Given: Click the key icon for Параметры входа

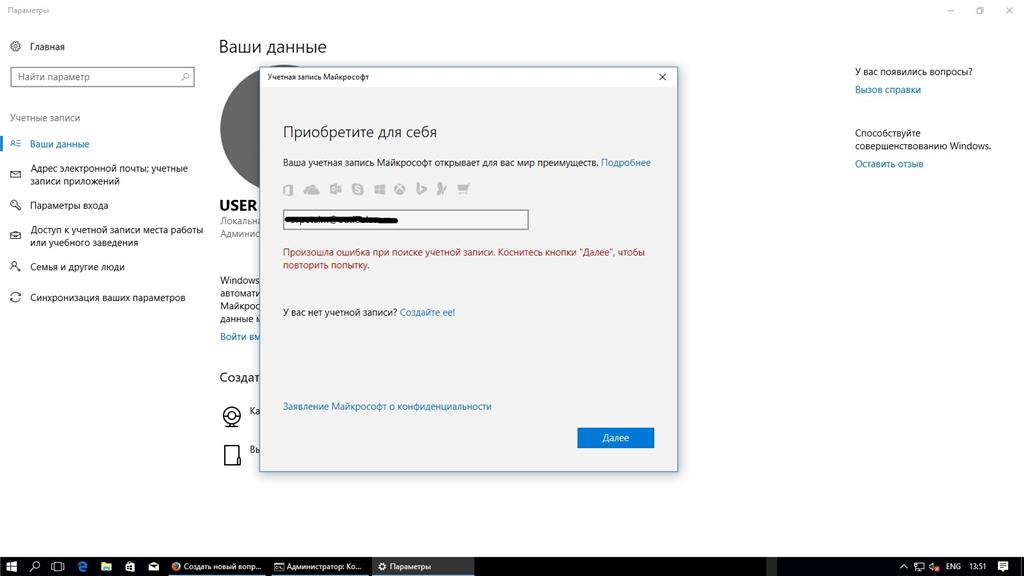Looking at the screenshot, I should [16, 205].
